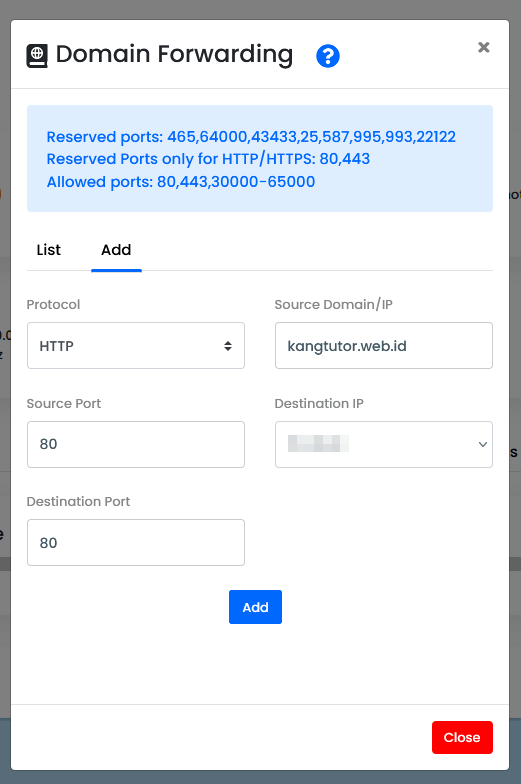
Task: Click the red Close button
Action: 462,738
